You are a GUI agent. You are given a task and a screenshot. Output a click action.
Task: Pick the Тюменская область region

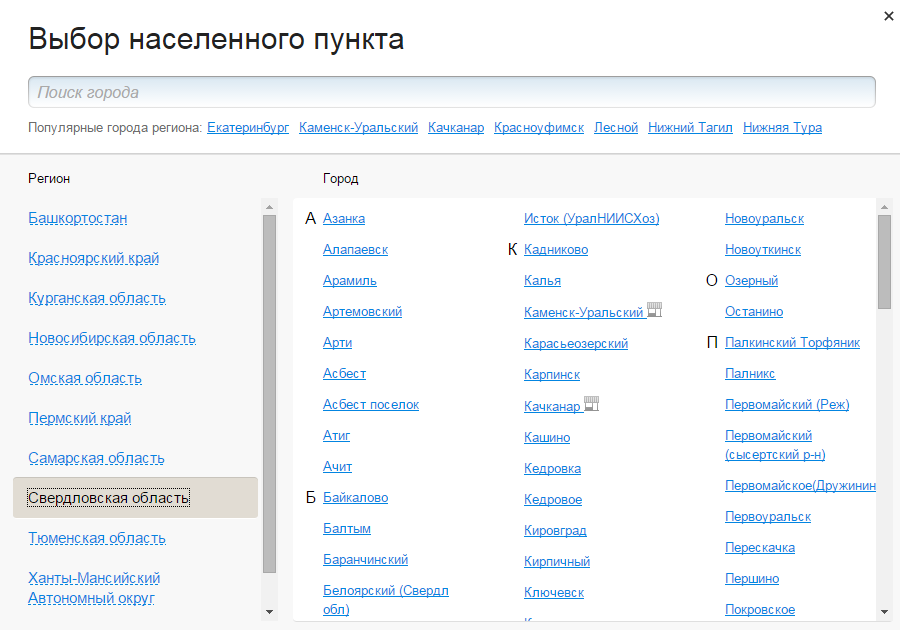pyautogui.click(x=96, y=537)
